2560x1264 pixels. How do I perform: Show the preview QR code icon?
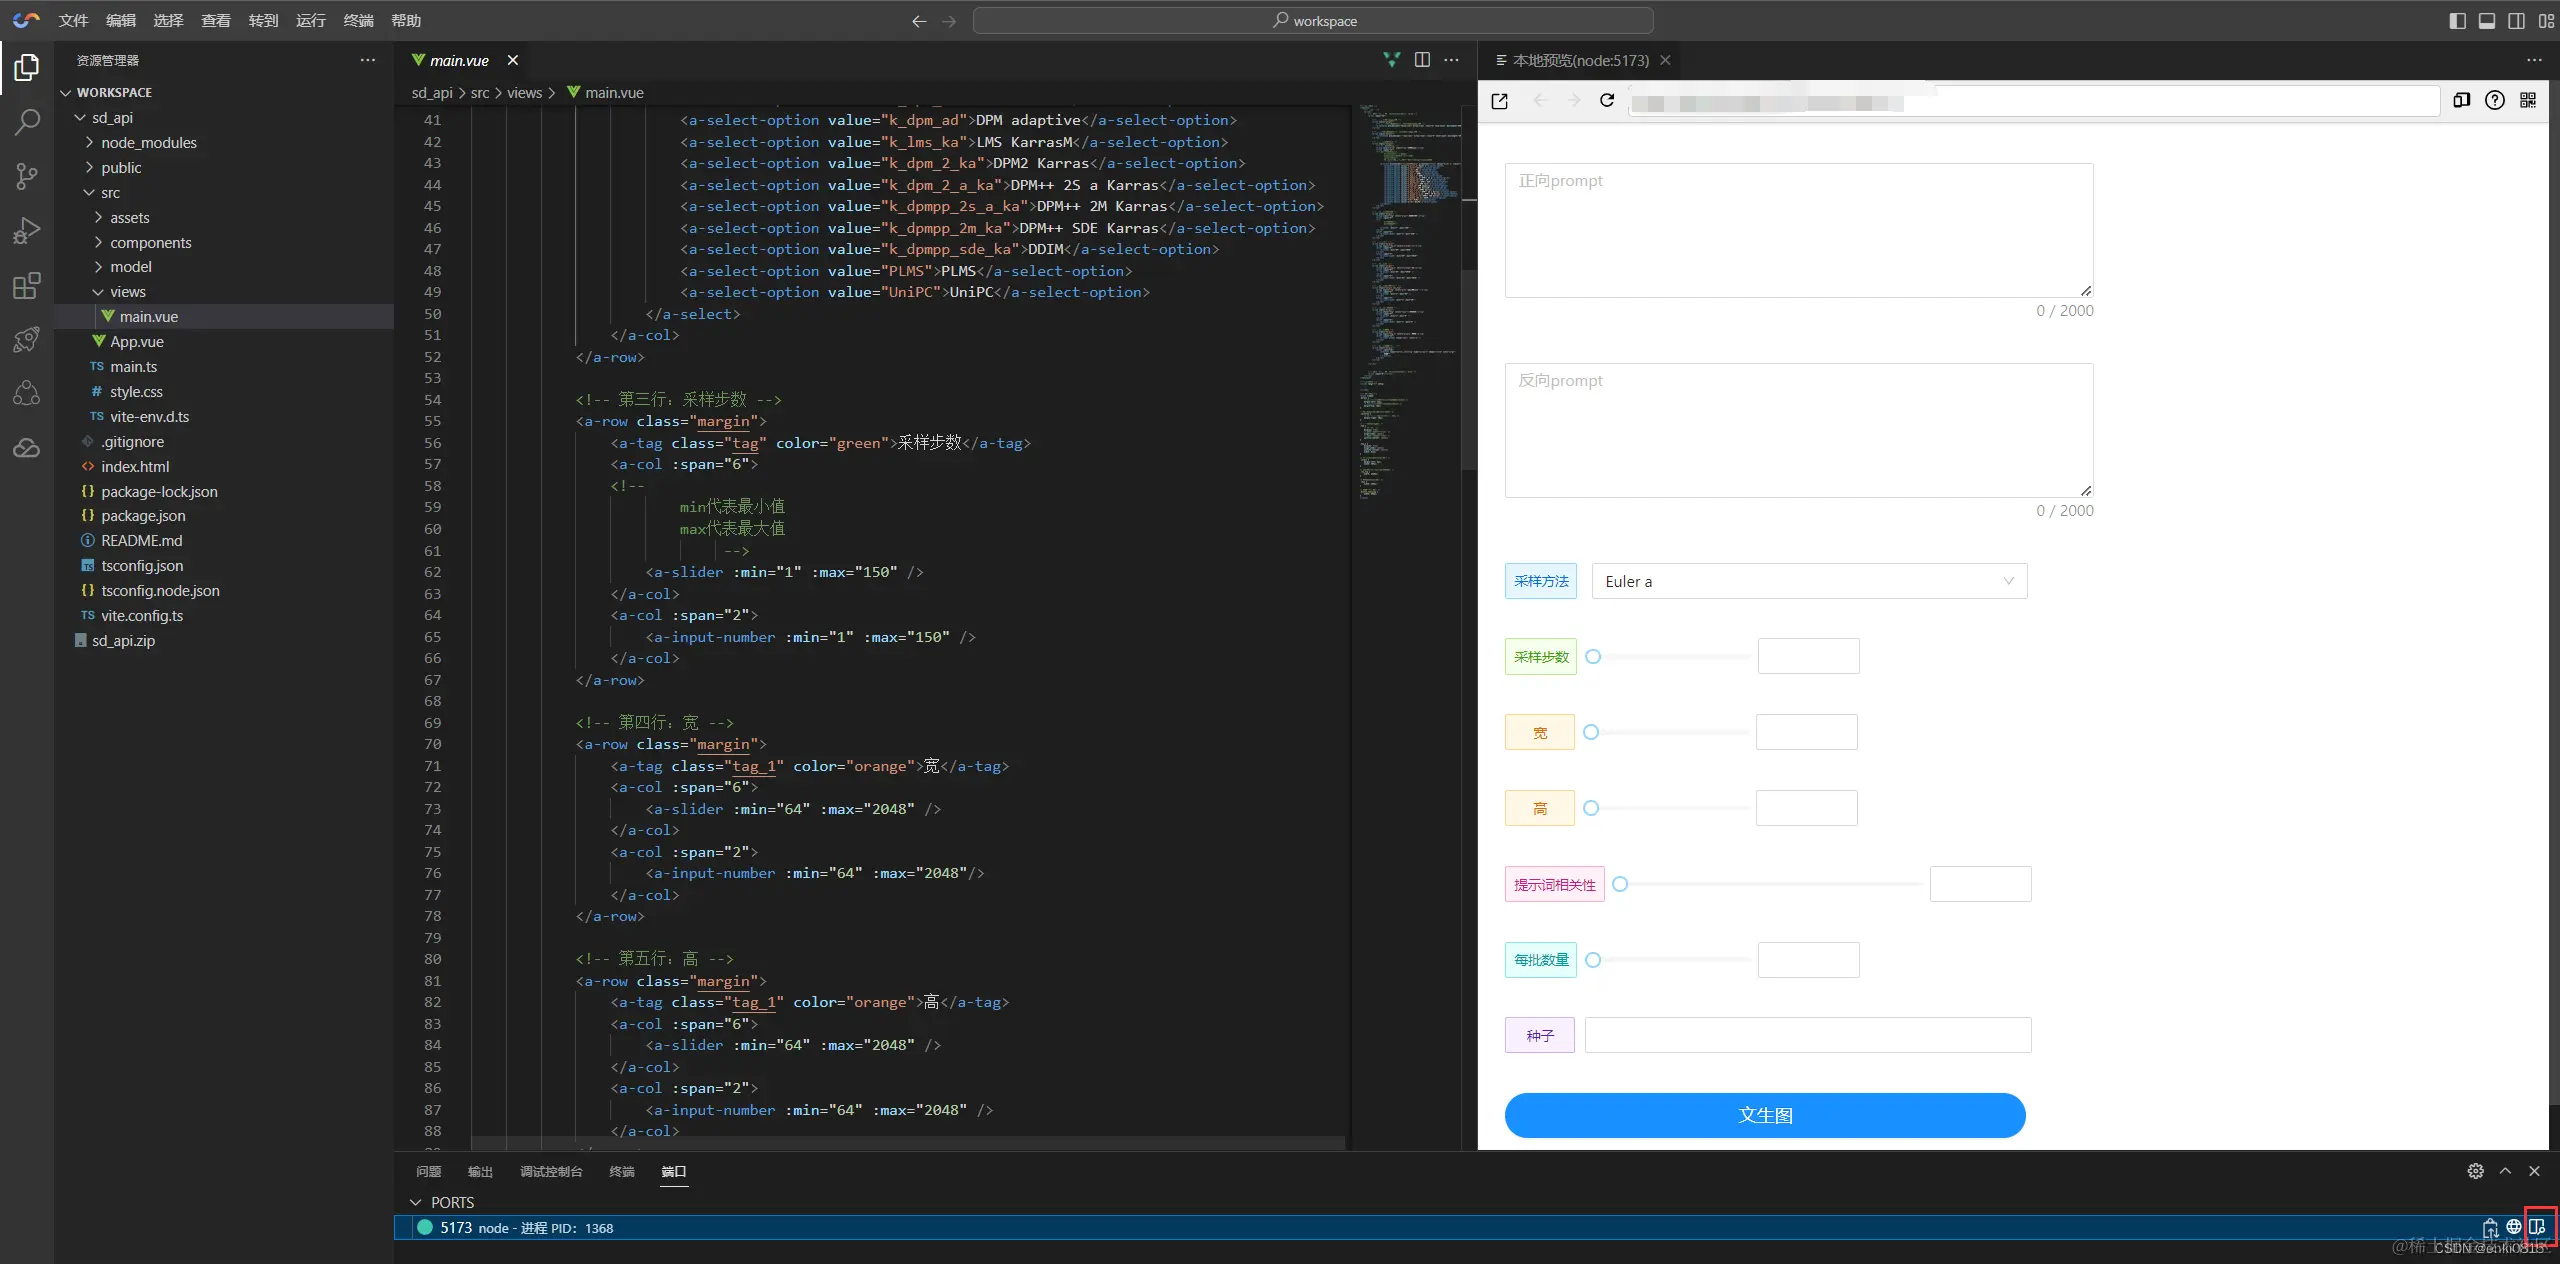[2528, 100]
